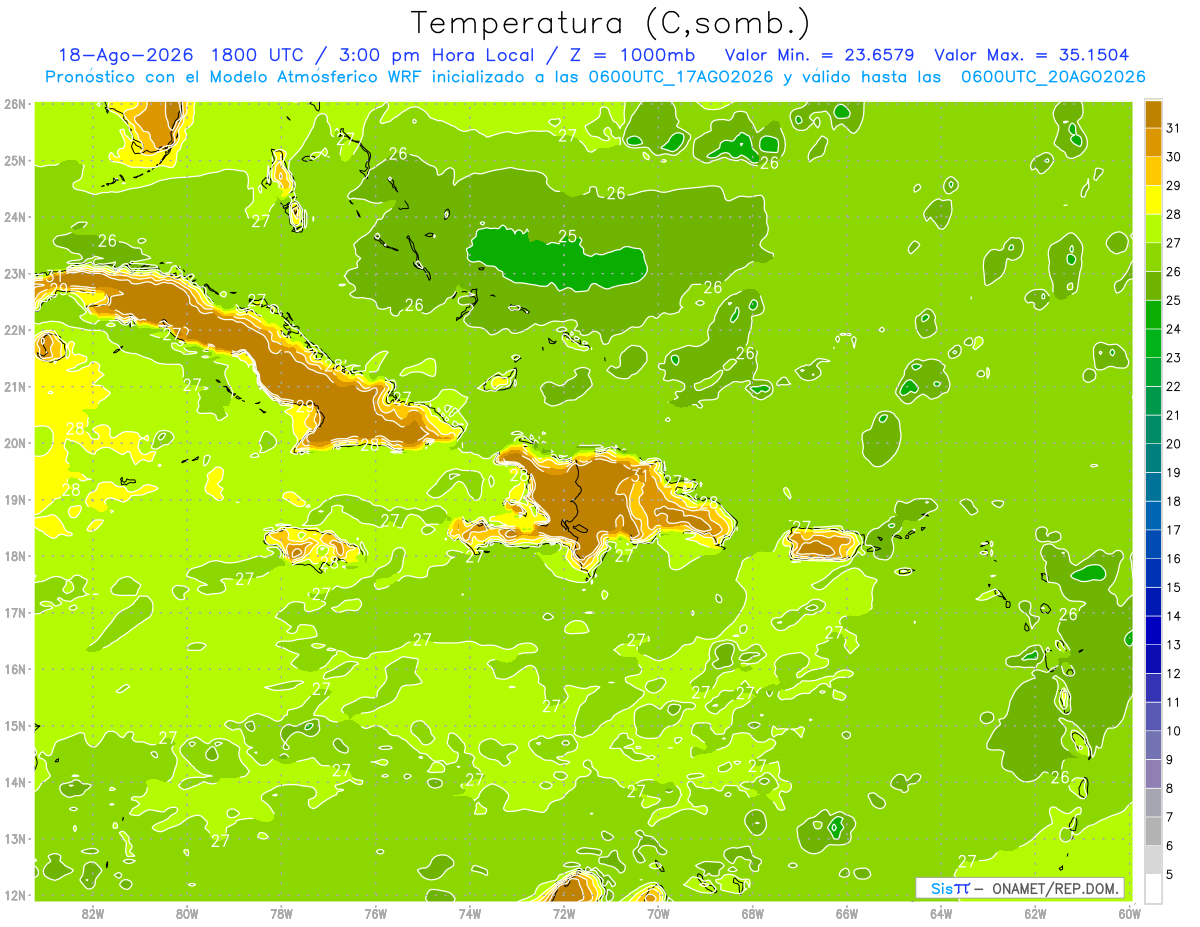Click the '22N' latitude axis label
1200x927 pixels.
(x=15, y=330)
